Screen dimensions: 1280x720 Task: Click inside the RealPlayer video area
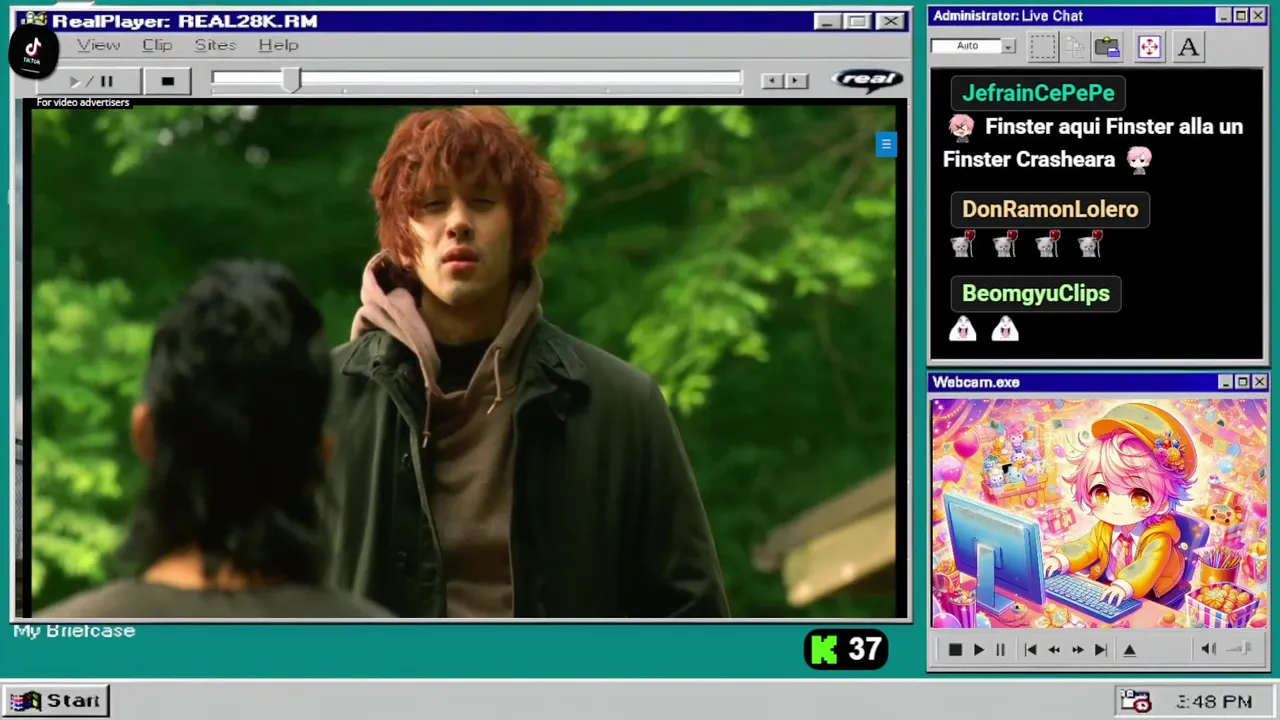point(464,362)
